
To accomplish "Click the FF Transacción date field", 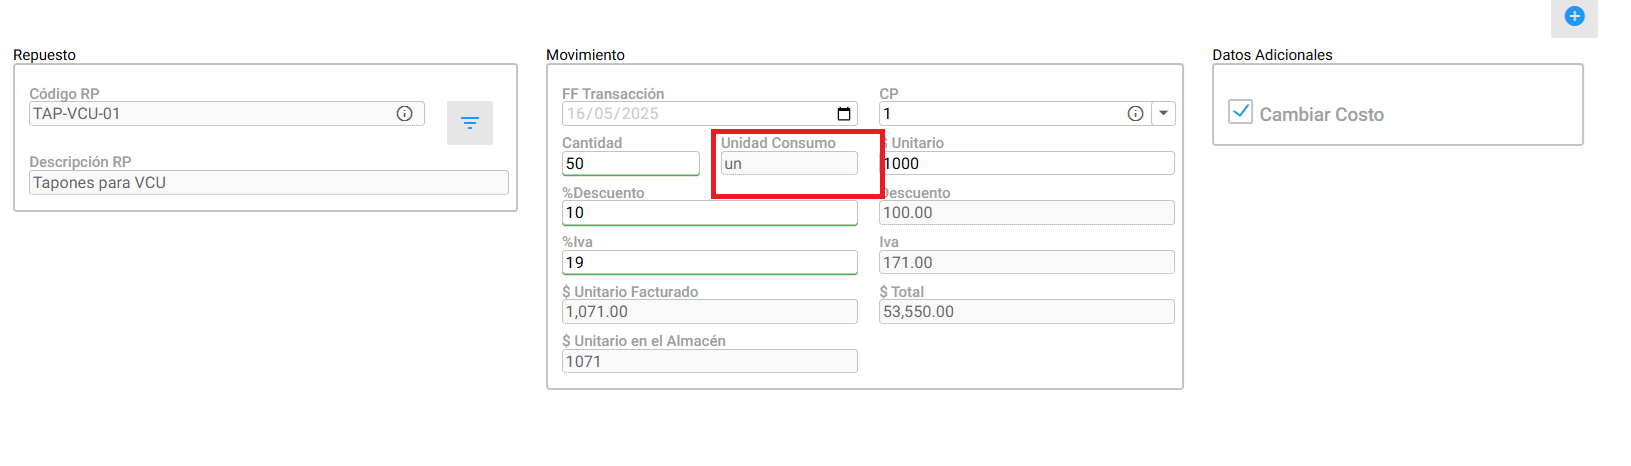I will click(x=710, y=114).
